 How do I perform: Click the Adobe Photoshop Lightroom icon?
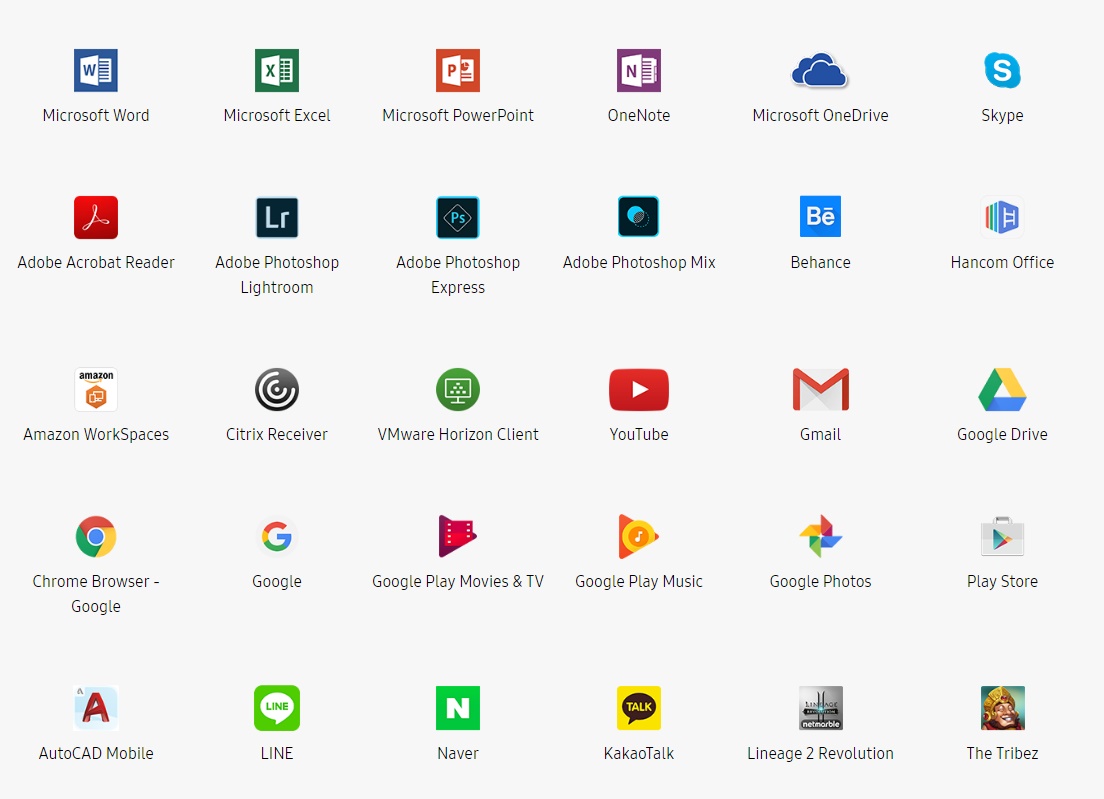tap(277, 218)
